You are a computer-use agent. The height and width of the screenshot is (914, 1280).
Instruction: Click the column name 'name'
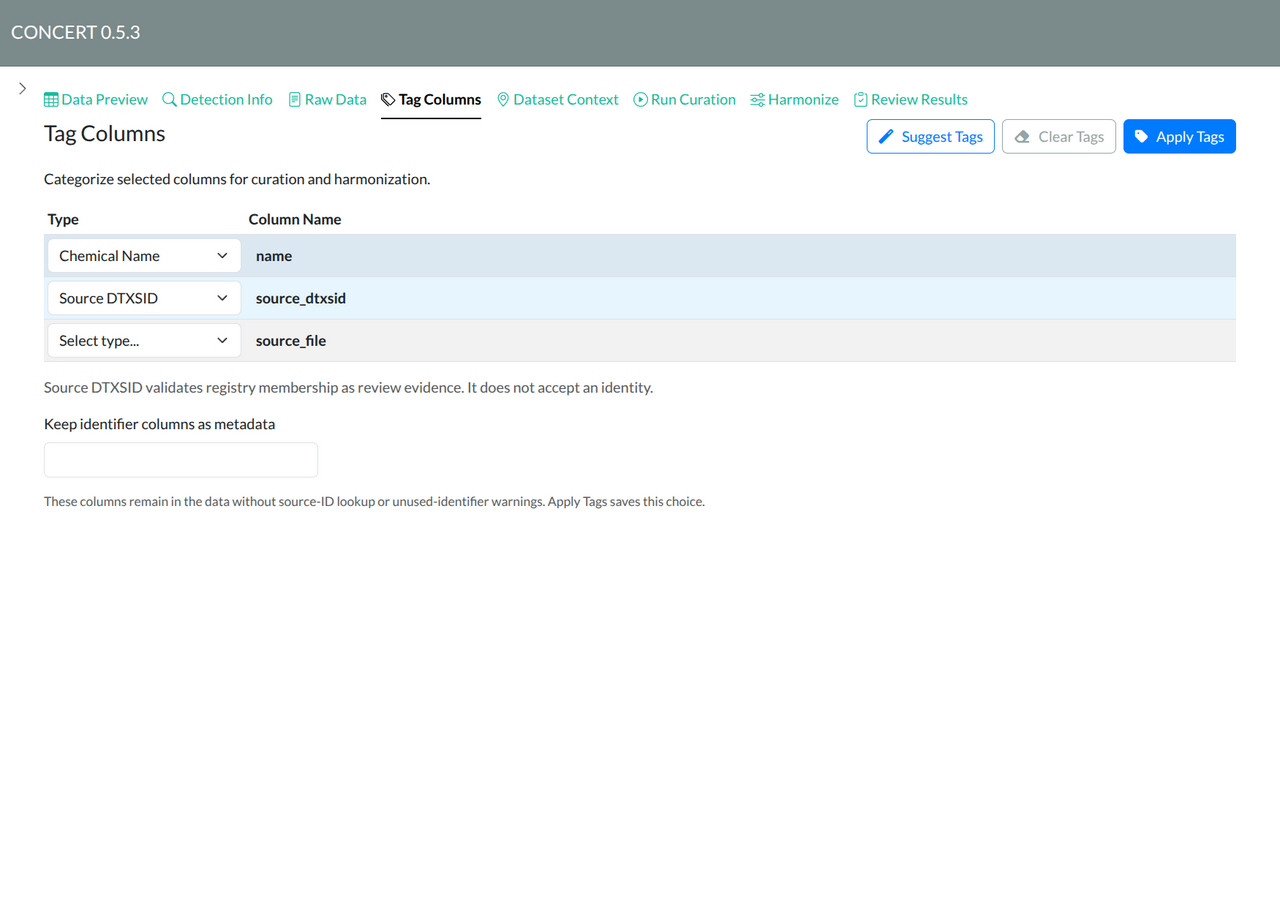274,256
